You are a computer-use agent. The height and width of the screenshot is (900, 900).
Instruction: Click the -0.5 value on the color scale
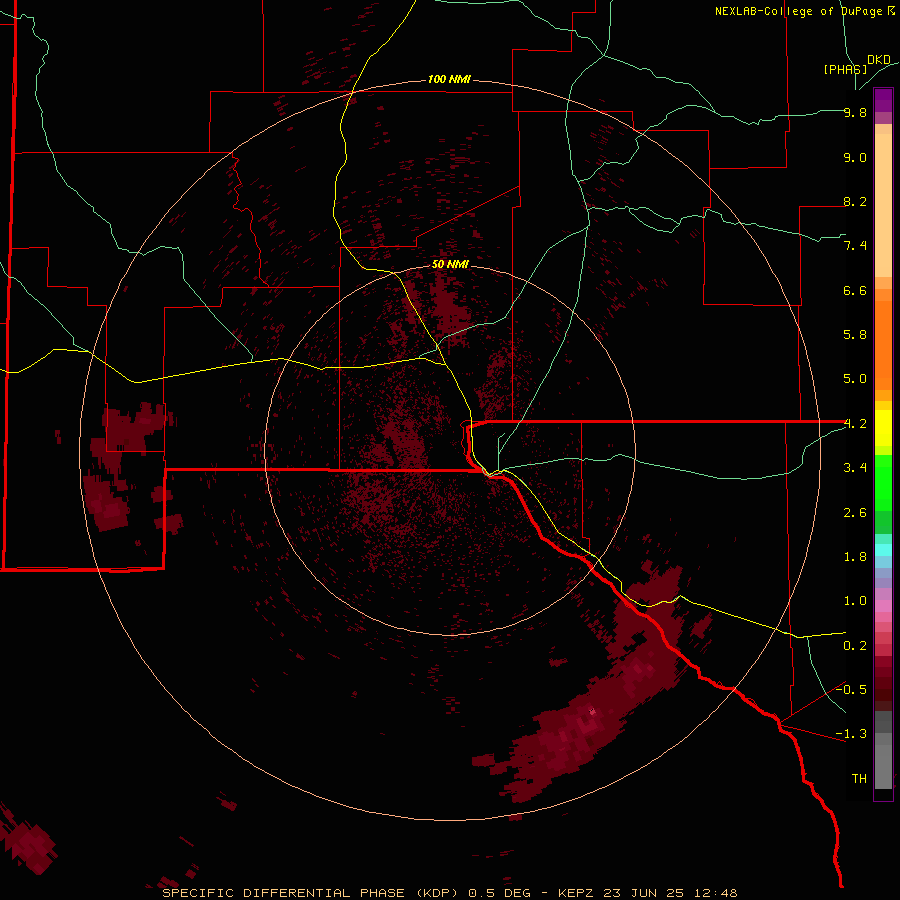click(x=851, y=690)
